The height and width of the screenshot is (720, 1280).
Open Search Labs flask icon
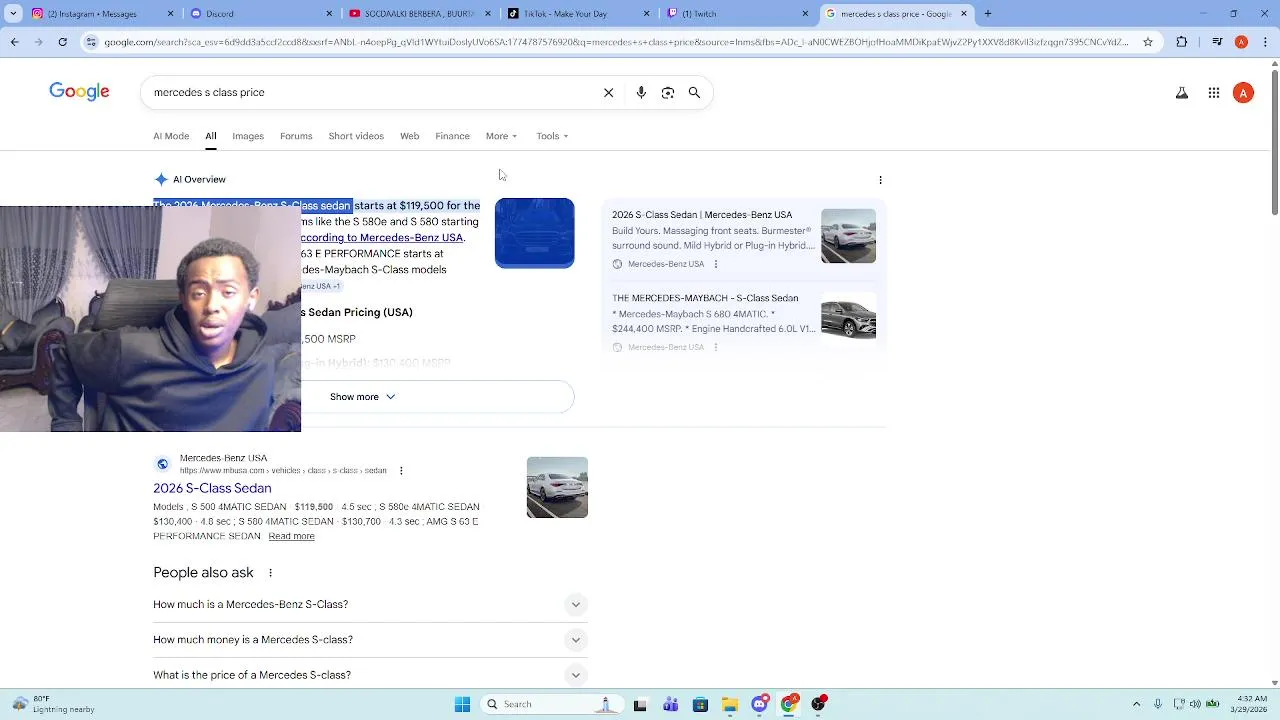[x=1182, y=93]
